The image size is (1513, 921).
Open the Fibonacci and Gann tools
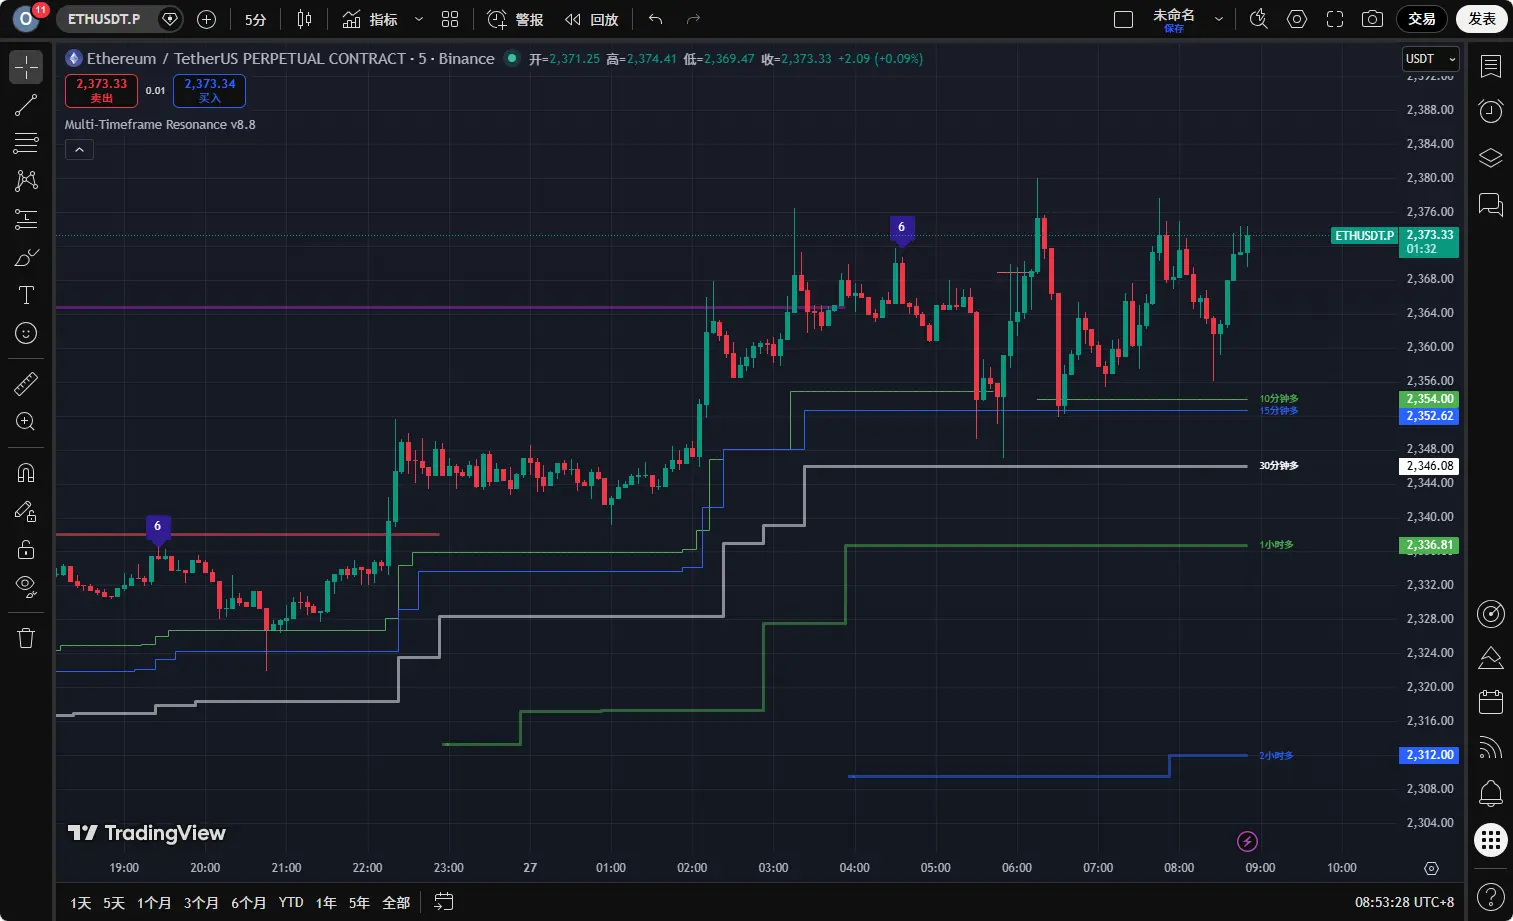pos(26,143)
